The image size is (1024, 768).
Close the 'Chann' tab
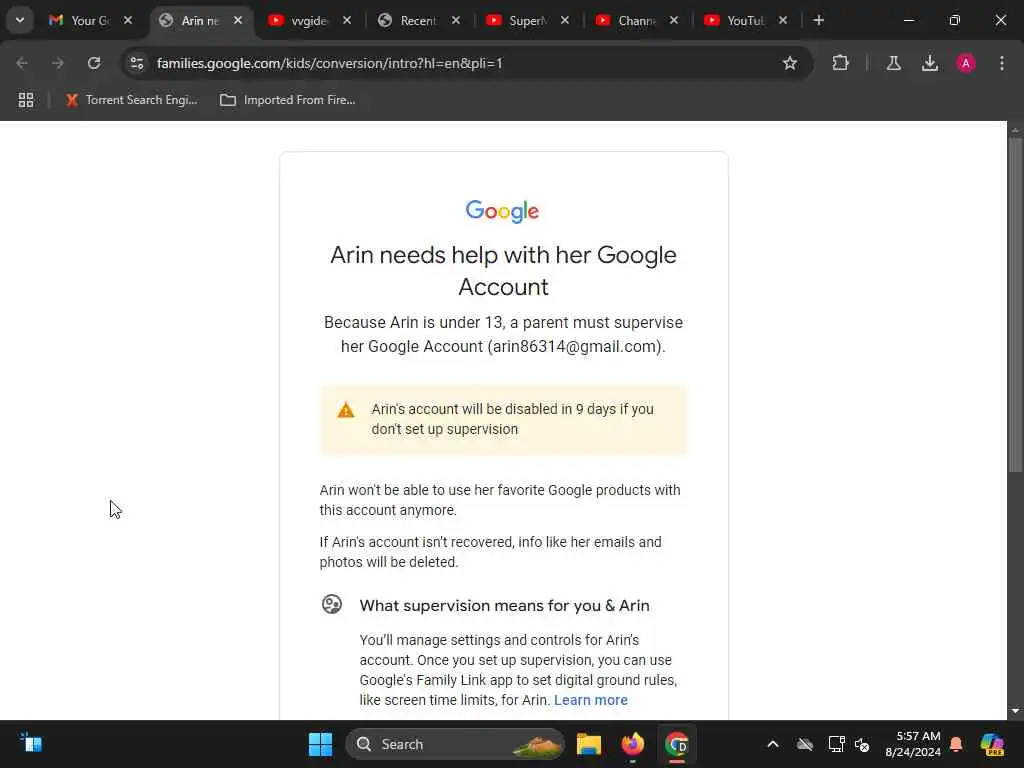674,20
